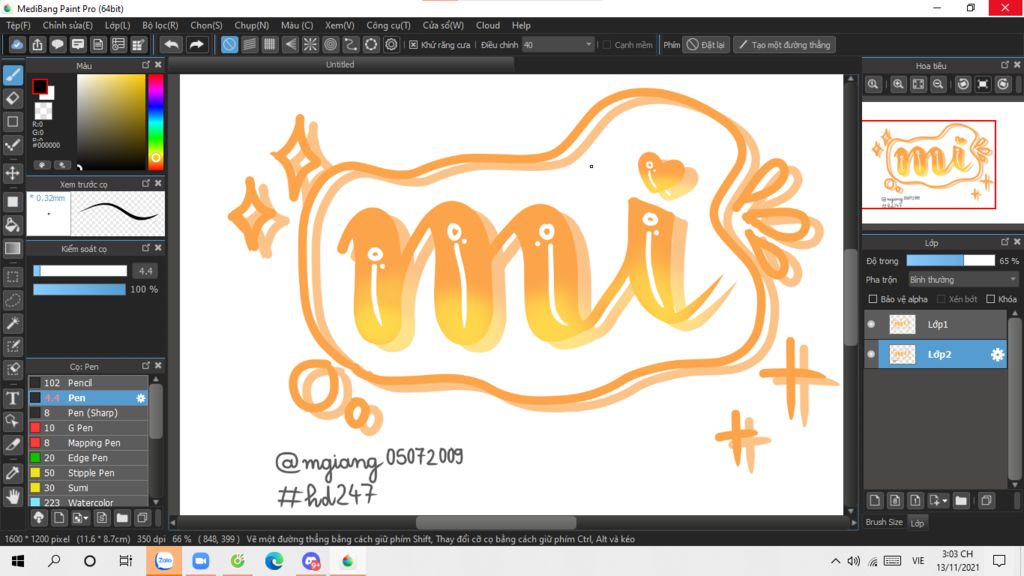Select the G Pen brush
Screen dimensions: 1024x576
click(x=88, y=428)
